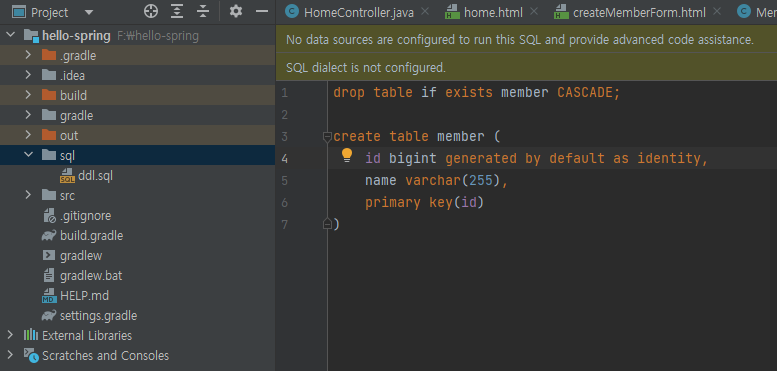Close the HomeController.java tab
This screenshot has width=777, height=371.
(425, 11)
